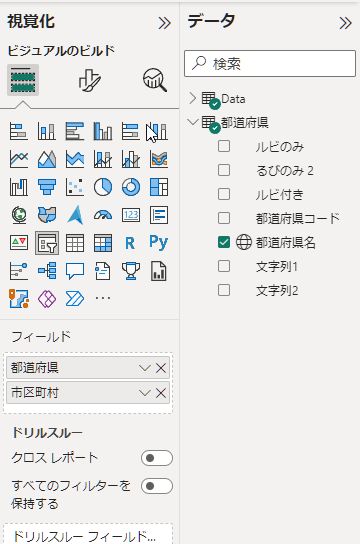Select the Power Automate visual
360x544 pixels.
tap(75, 298)
